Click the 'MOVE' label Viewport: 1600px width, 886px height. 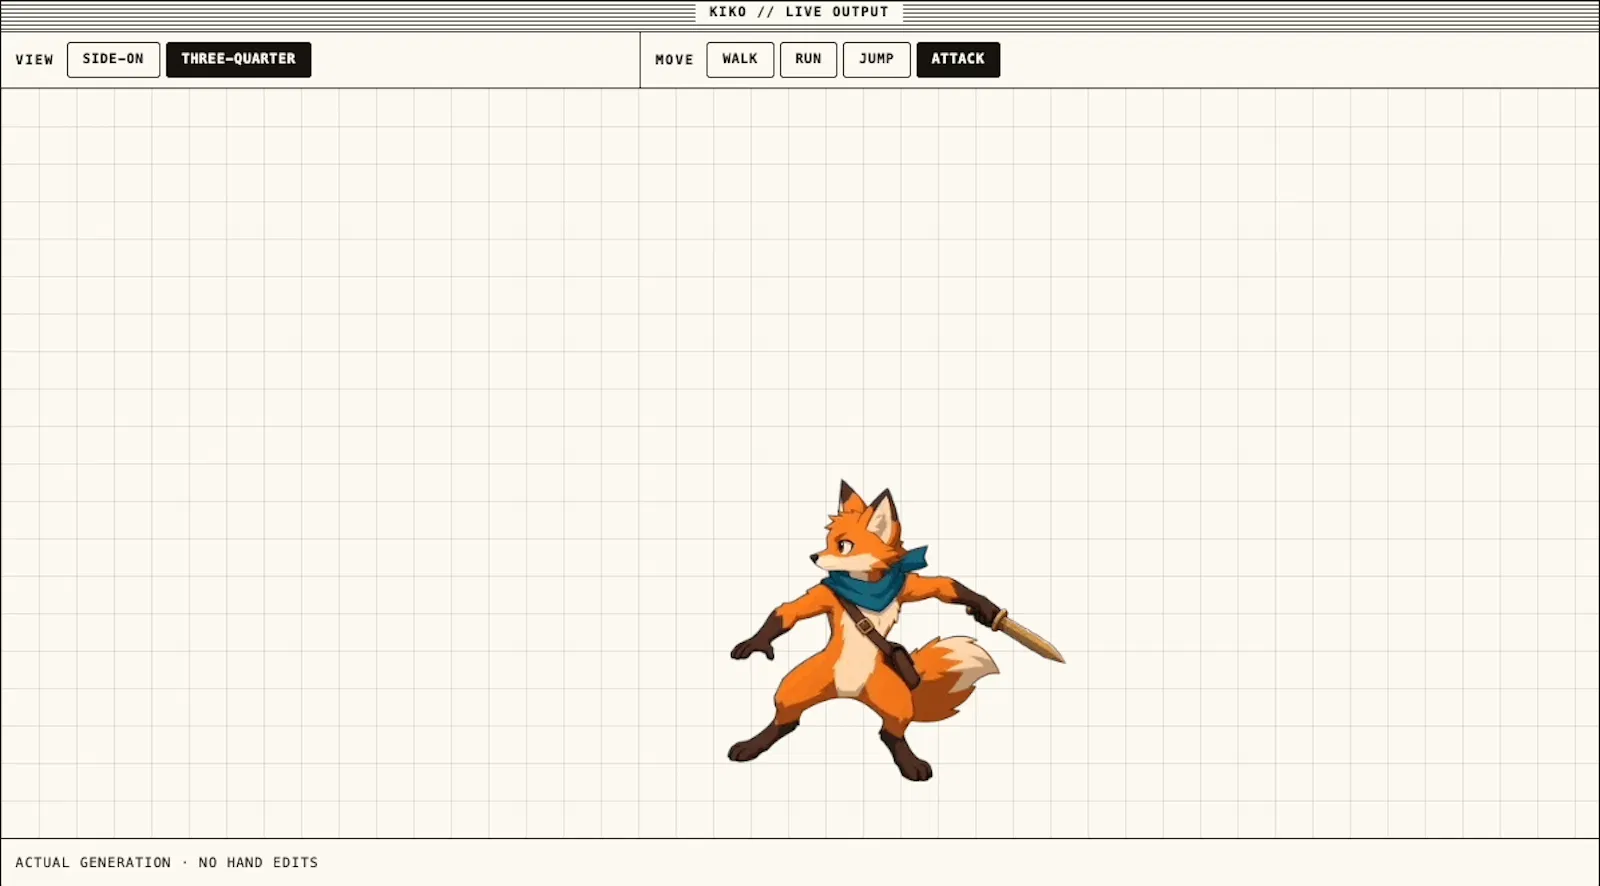pos(674,60)
